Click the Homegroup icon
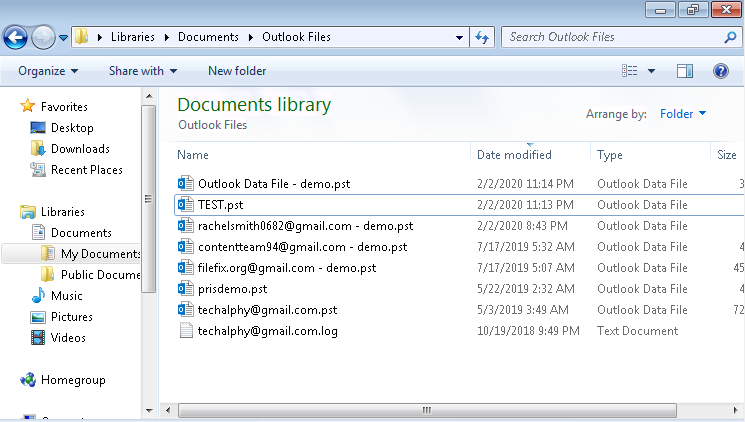Screen dimensions: 745x422 click(x=28, y=380)
